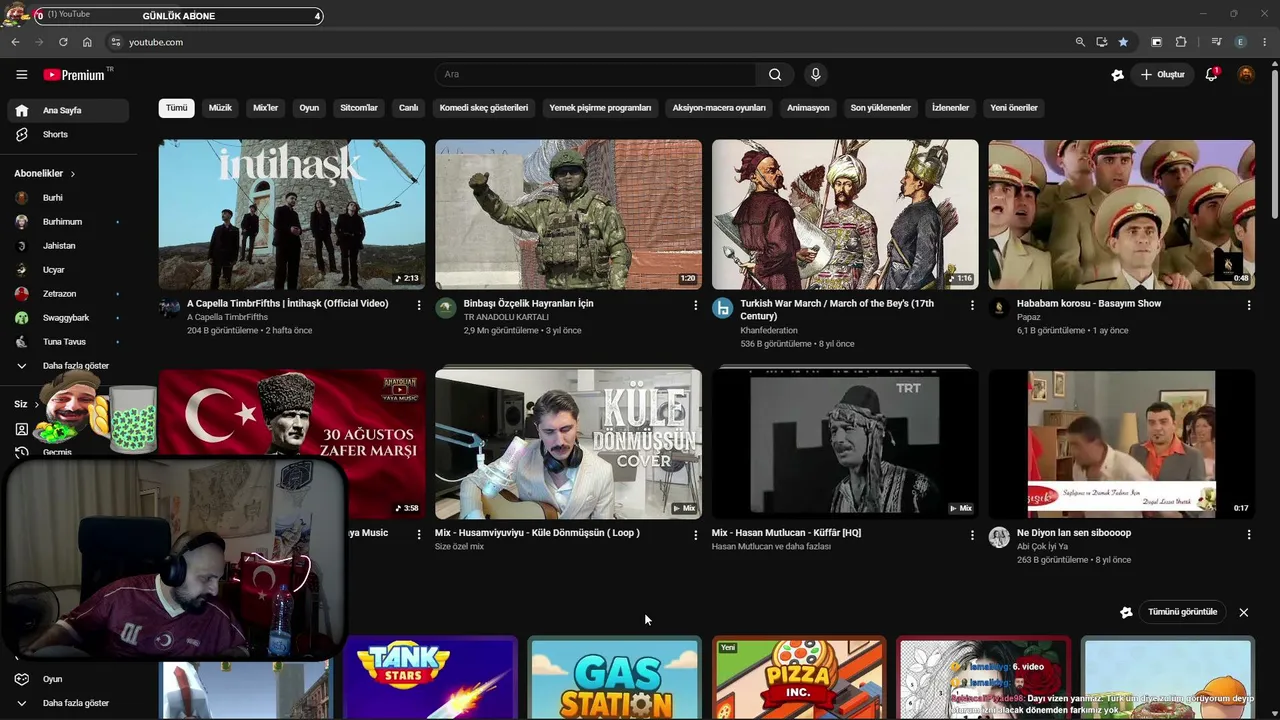Screen dimensions: 1280x720
Task: Play the intihaşk video thumbnail
Action: 292,215
